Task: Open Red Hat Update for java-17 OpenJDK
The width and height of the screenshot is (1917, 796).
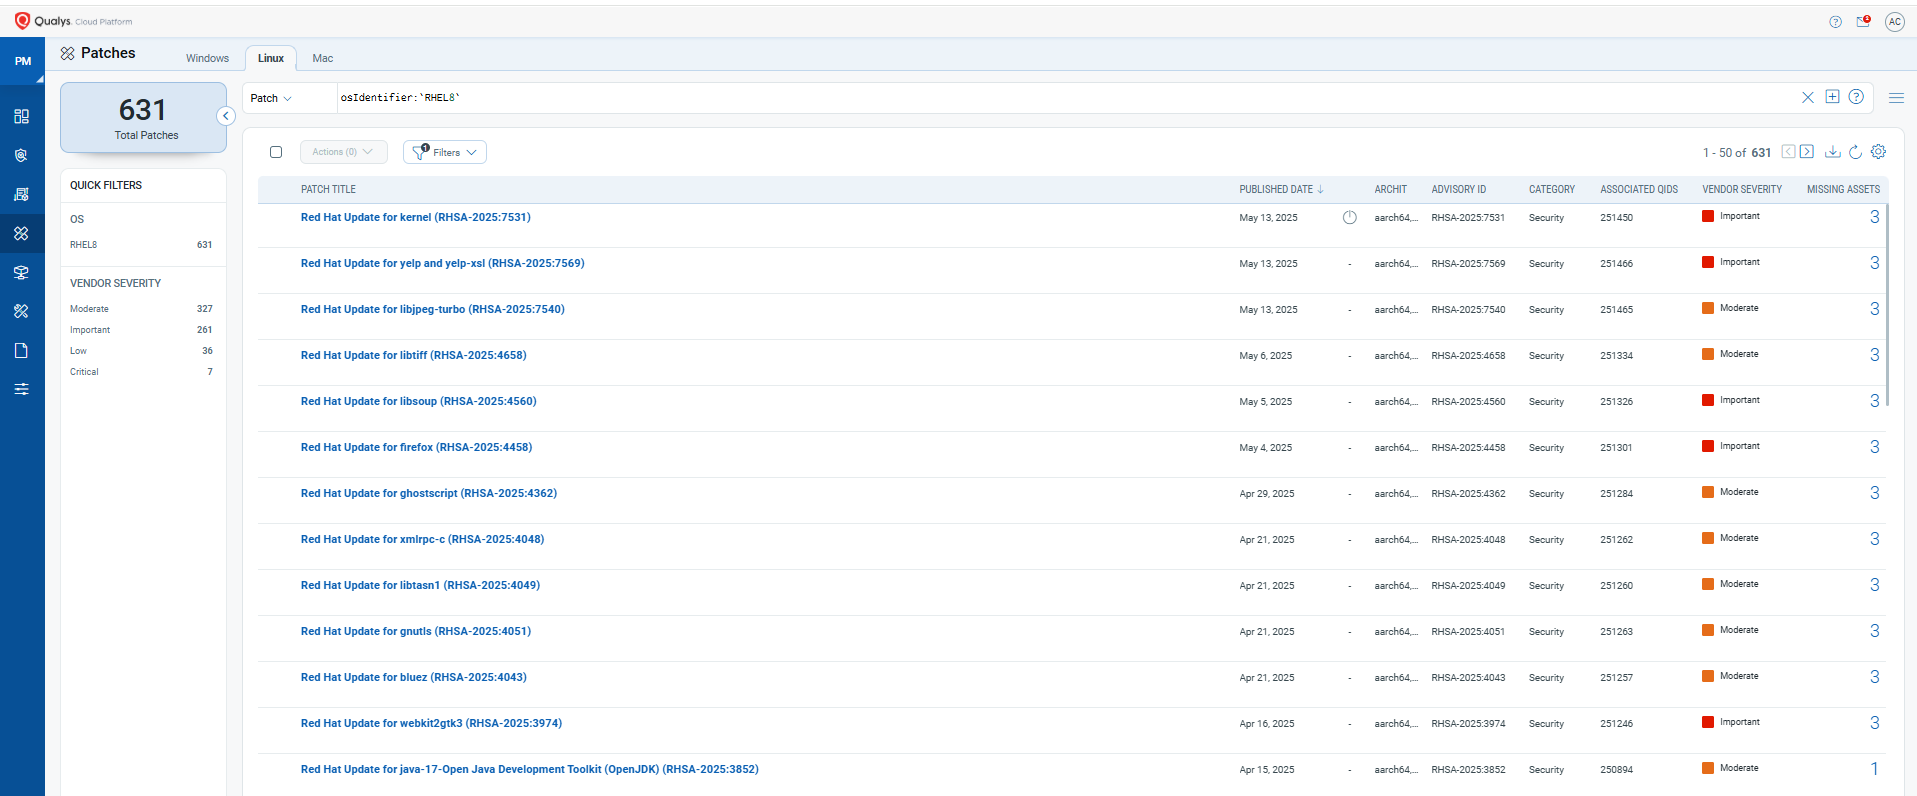Action: [x=529, y=769]
